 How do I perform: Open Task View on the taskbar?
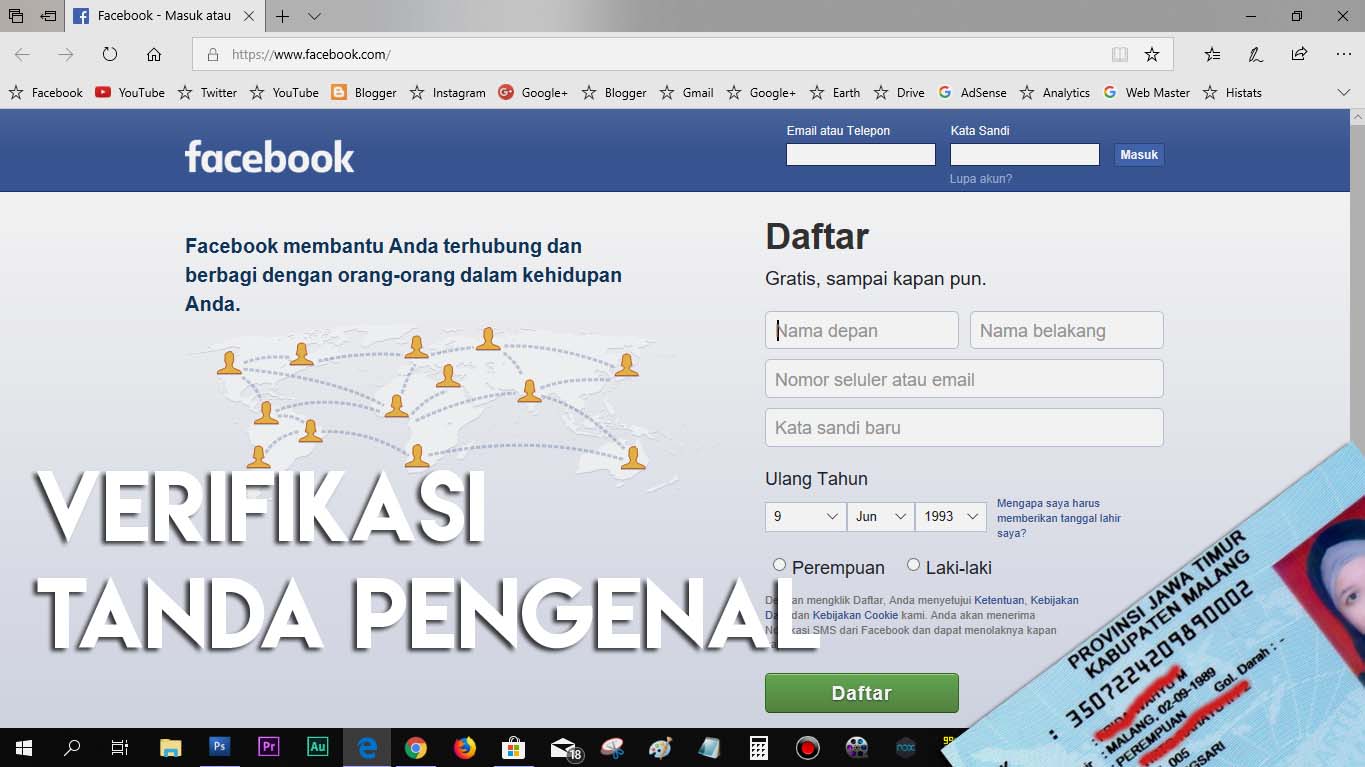120,747
